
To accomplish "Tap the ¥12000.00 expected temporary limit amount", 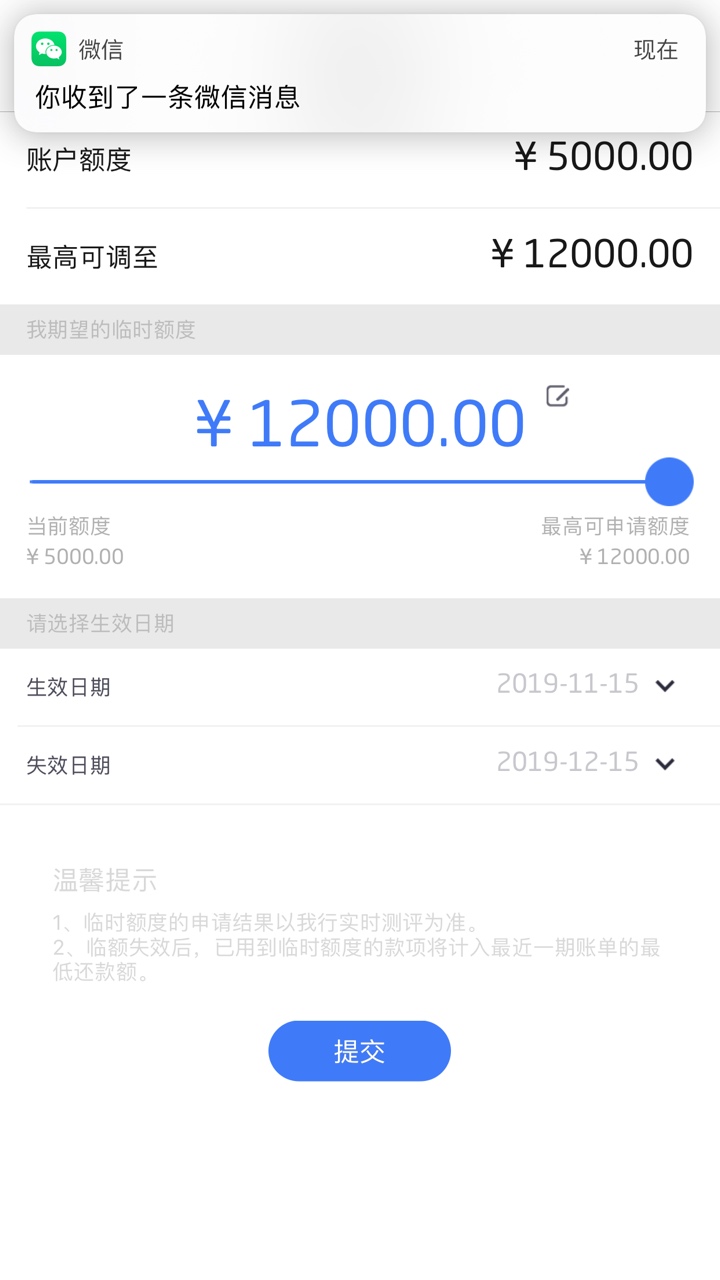I will point(360,424).
